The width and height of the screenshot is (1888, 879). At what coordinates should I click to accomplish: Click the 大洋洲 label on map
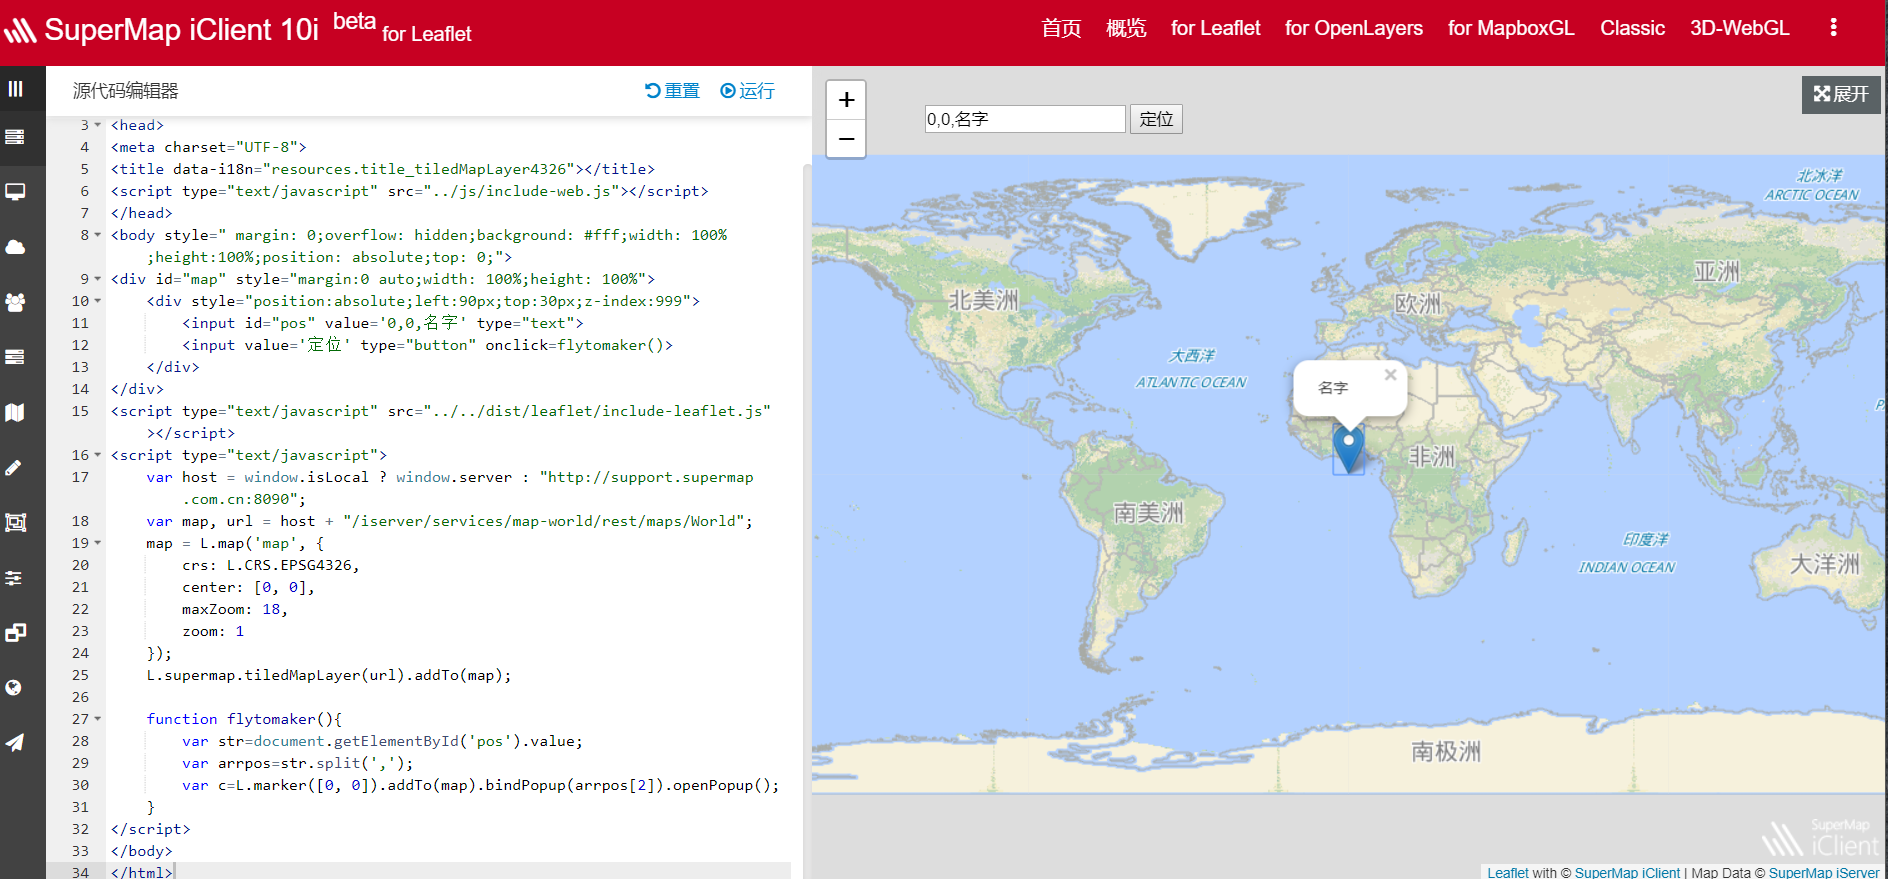[1824, 563]
